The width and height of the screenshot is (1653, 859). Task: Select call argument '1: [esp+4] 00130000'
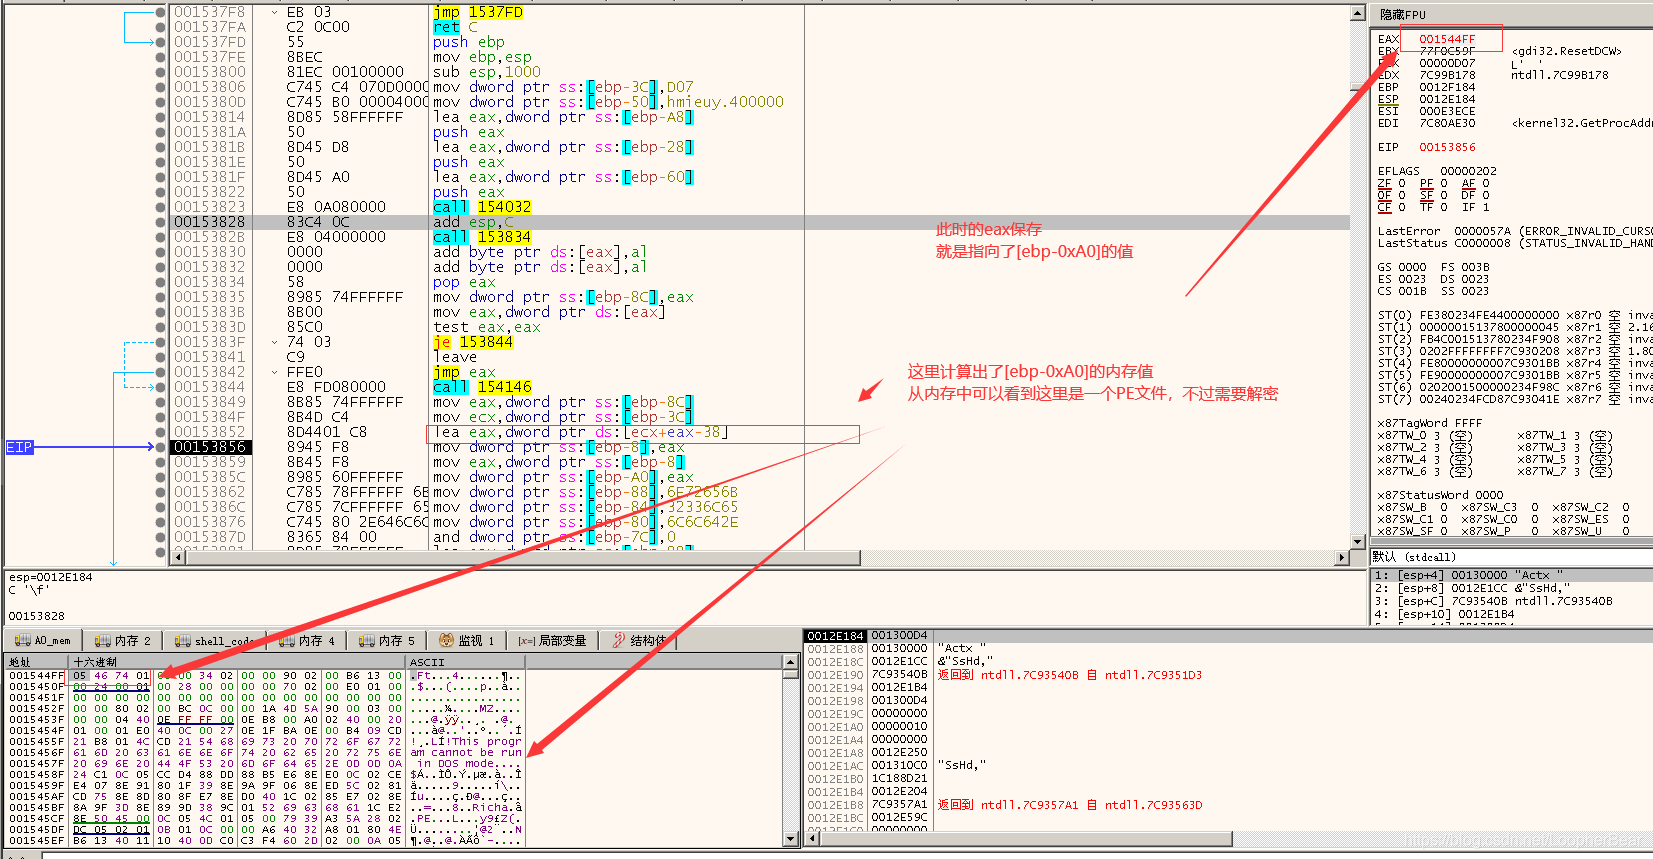pos(1511,575)
